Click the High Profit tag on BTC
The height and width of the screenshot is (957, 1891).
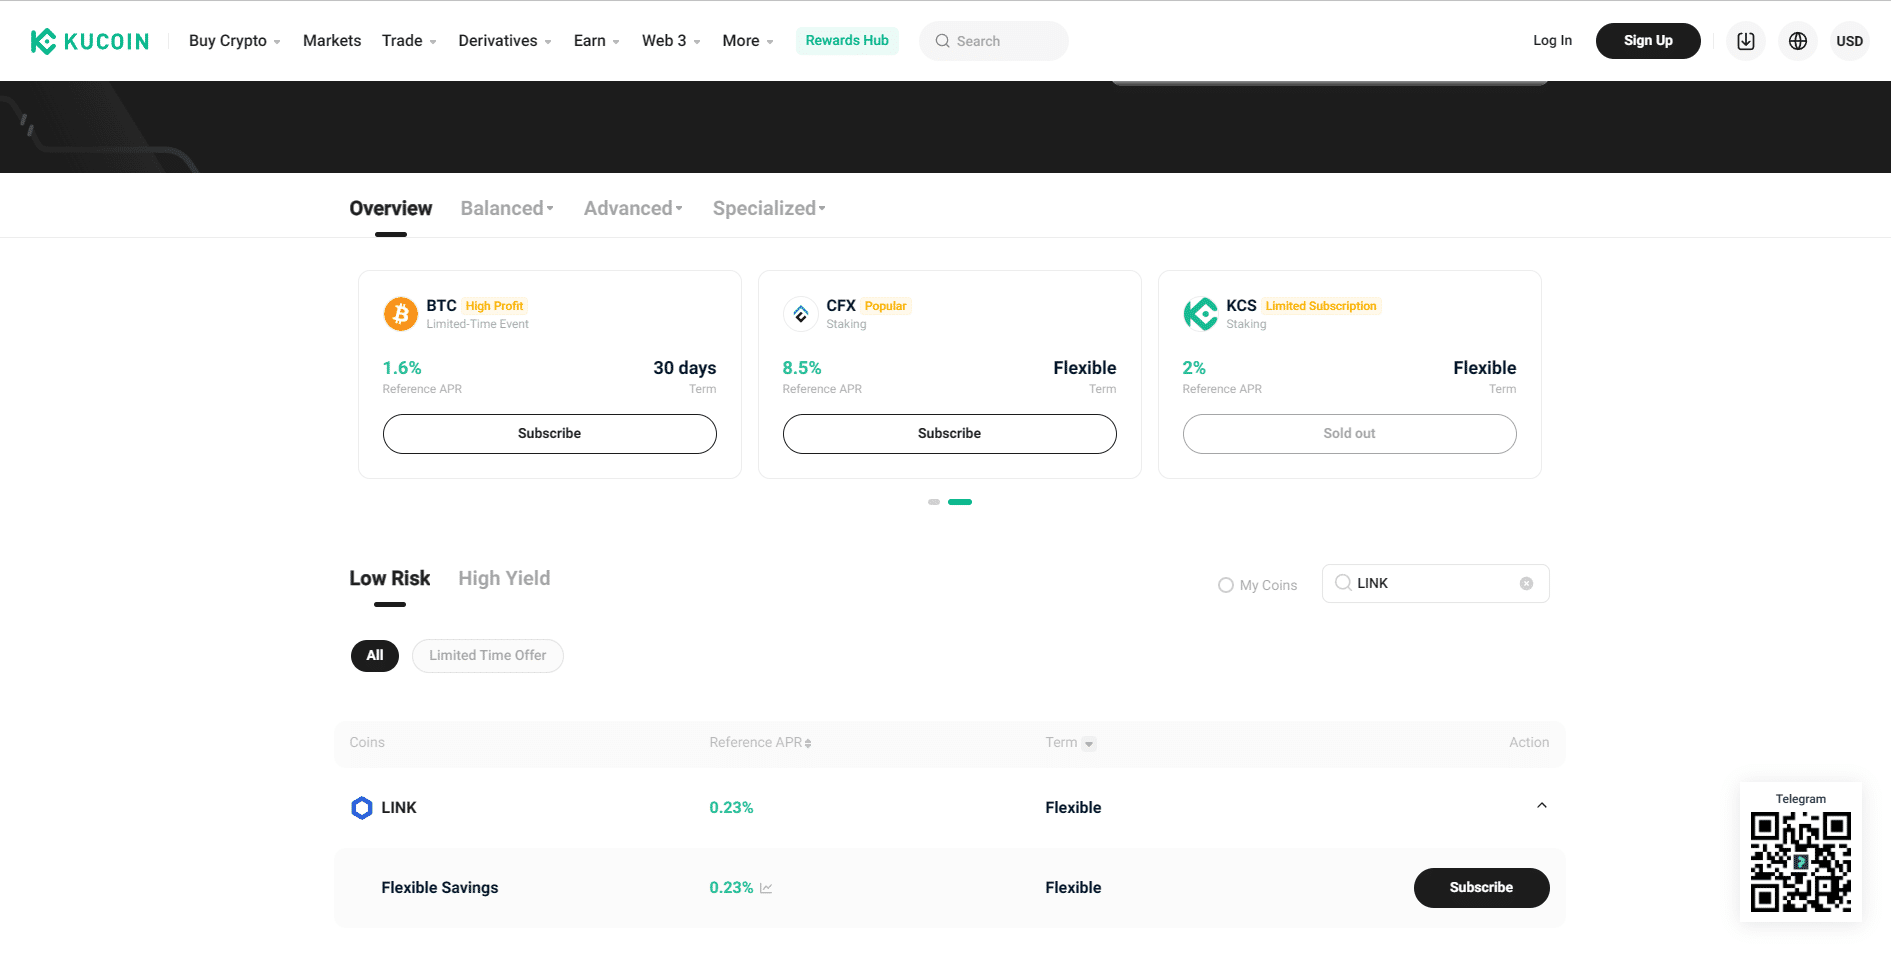(494, 306)
